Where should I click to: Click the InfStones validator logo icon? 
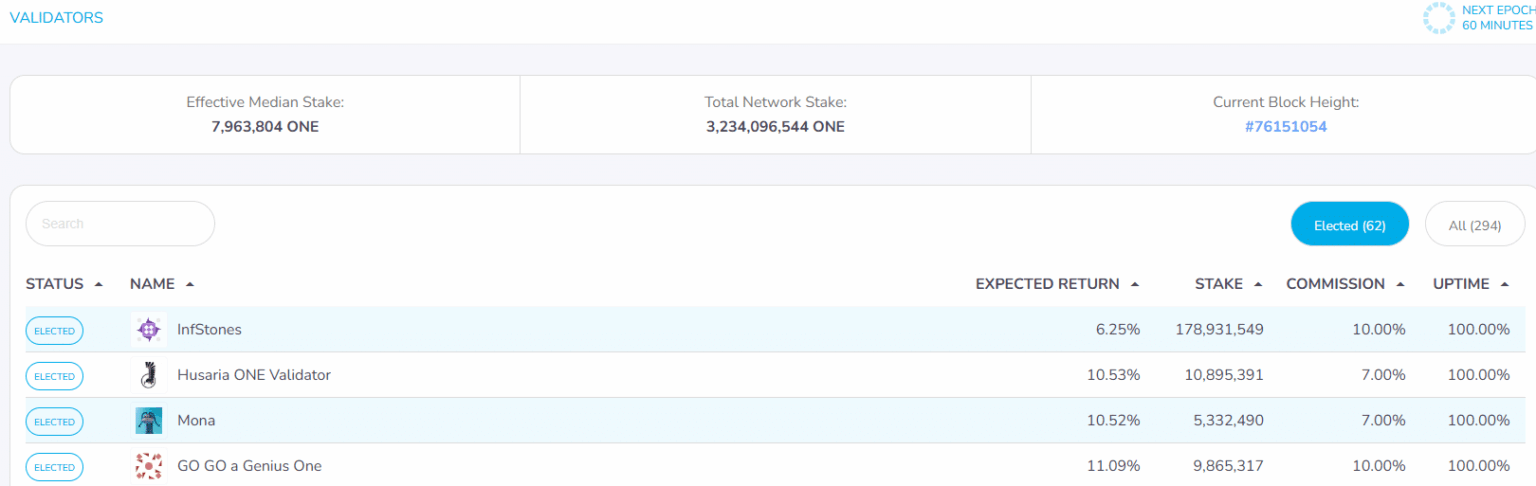pyautogui.click(x=148, y=329)
